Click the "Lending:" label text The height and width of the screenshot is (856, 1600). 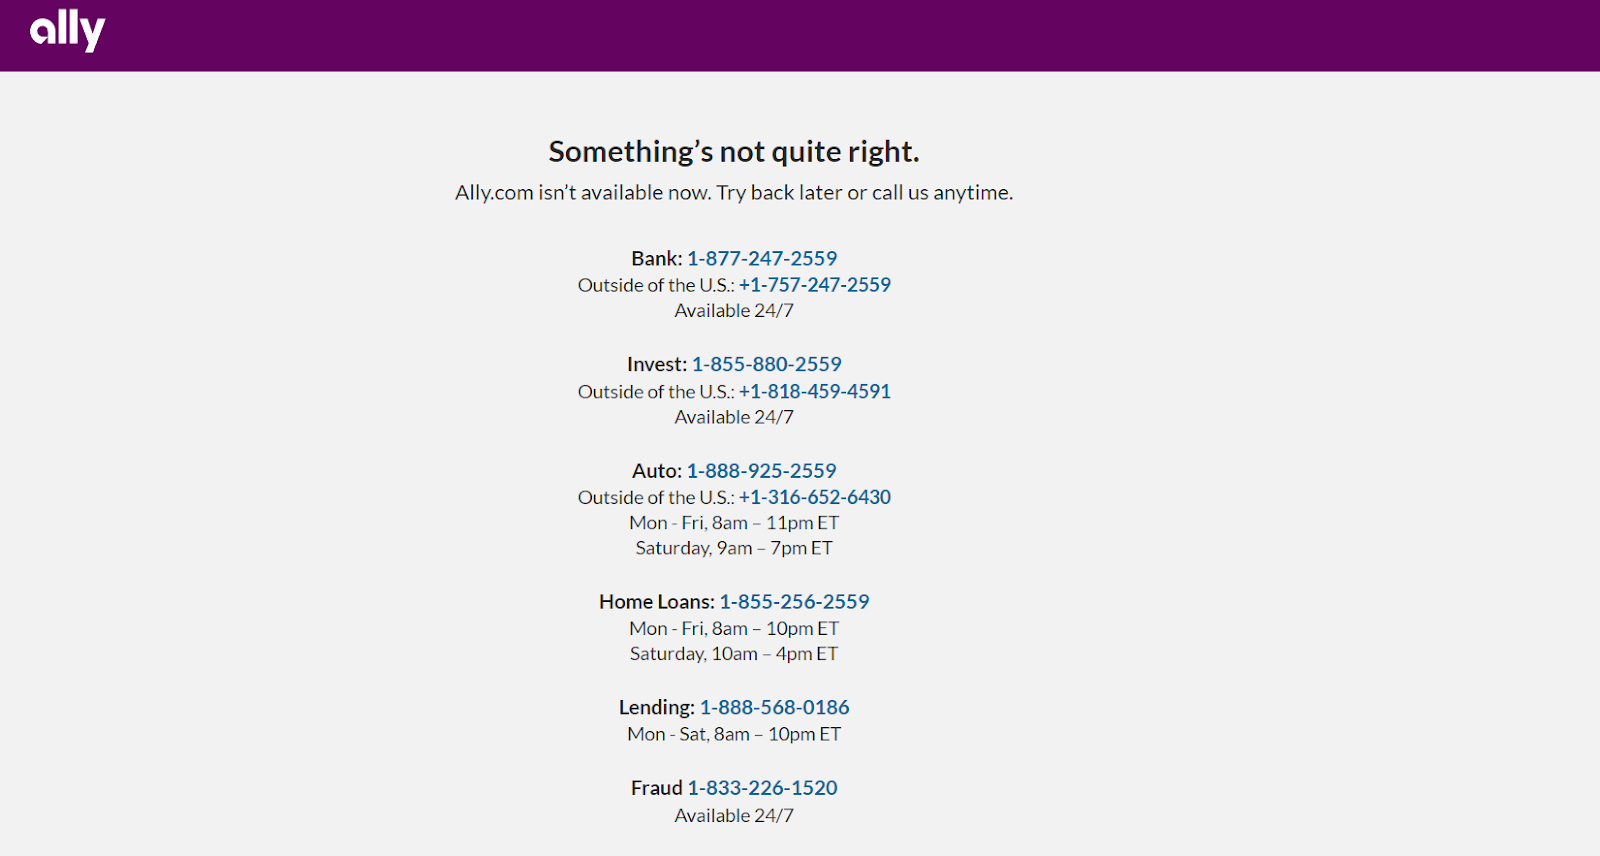656,708
